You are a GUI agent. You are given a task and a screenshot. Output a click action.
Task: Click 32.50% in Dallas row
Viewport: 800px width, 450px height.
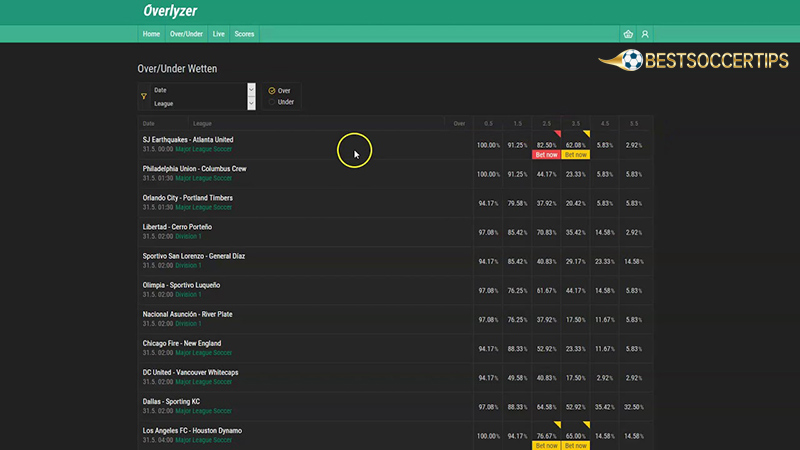634,407
